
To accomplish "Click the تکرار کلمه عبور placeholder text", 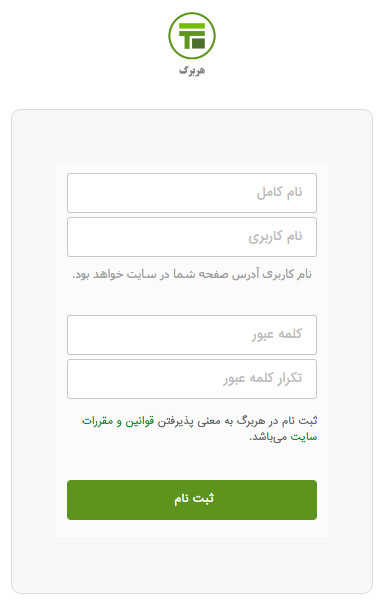I will (262, 378).
